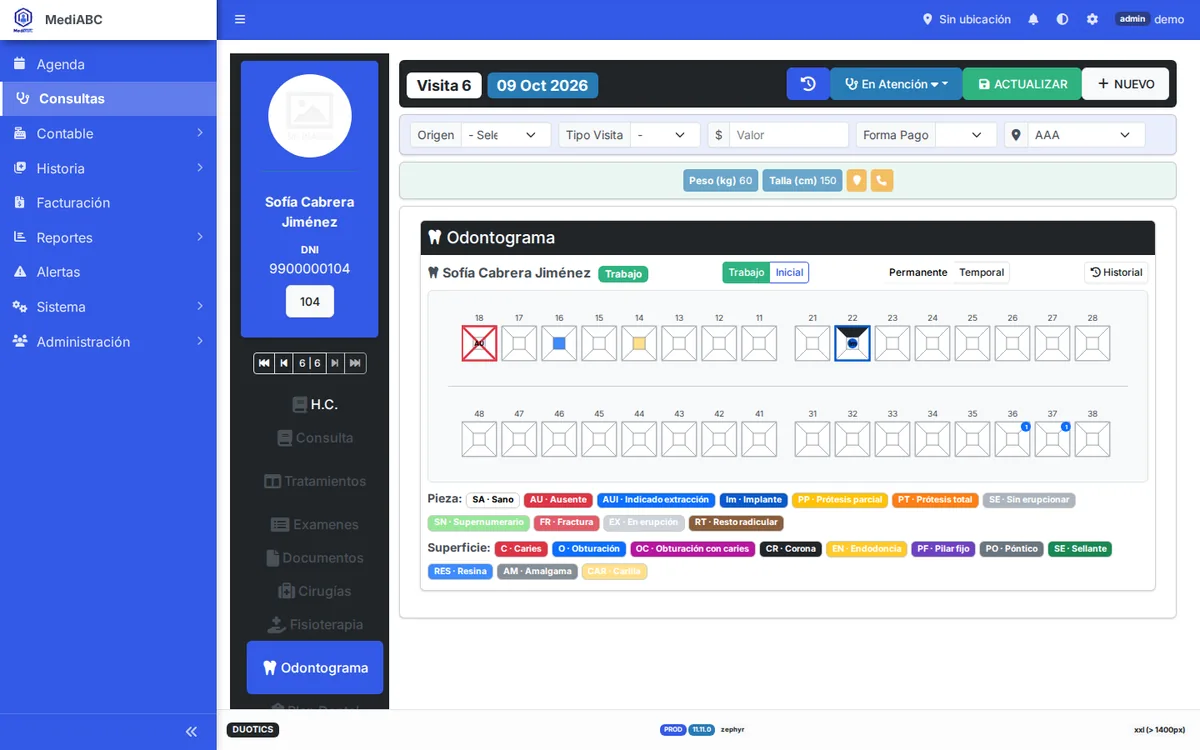Pick the Im · Implante blue piece swatch
The image size is (1200, 750).
click(x=753, y=500)
